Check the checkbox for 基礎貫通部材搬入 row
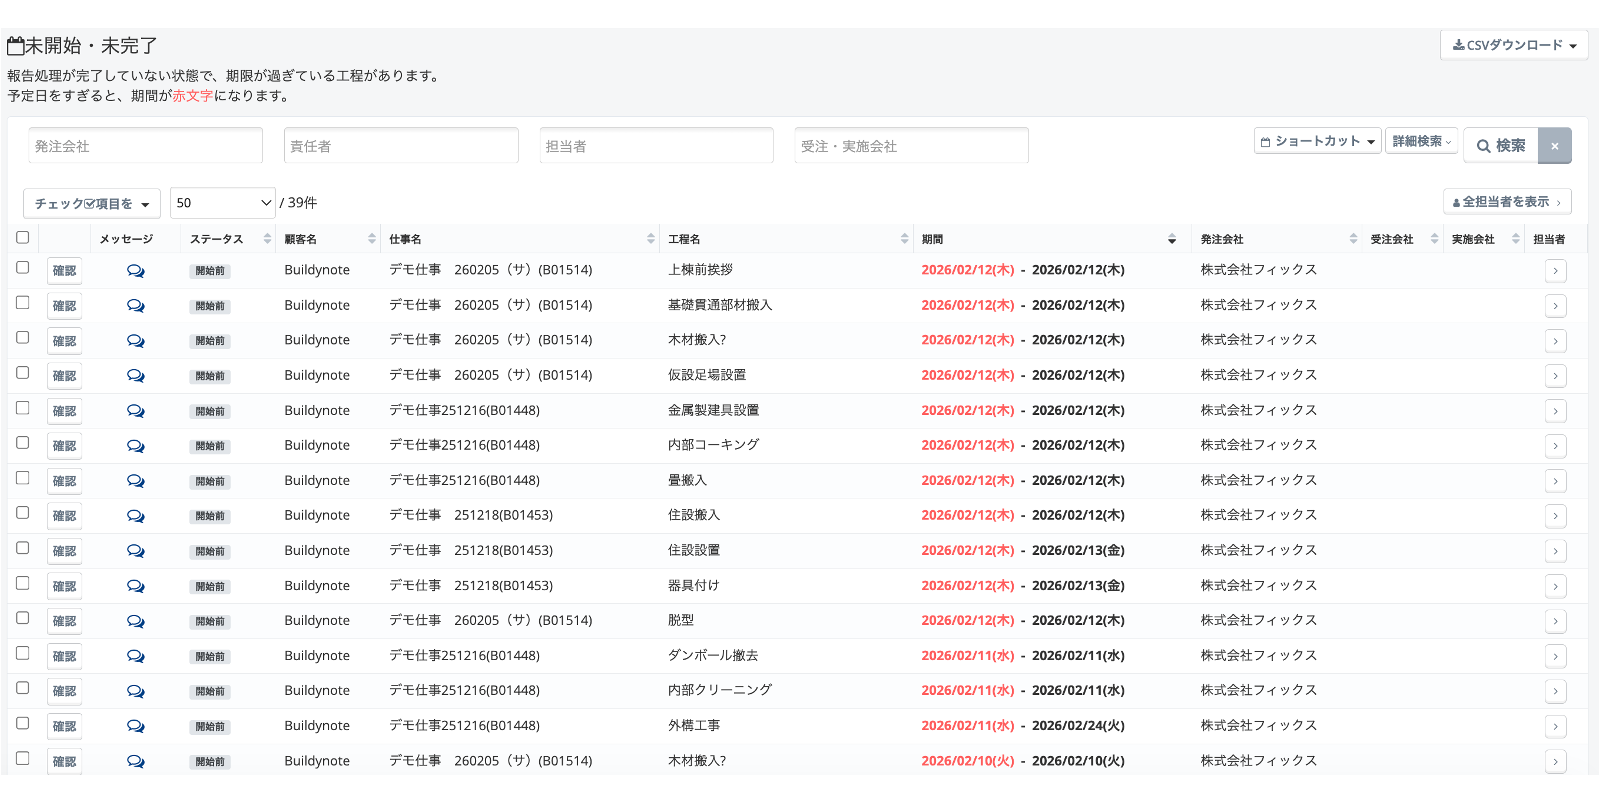 pos(22,303)
